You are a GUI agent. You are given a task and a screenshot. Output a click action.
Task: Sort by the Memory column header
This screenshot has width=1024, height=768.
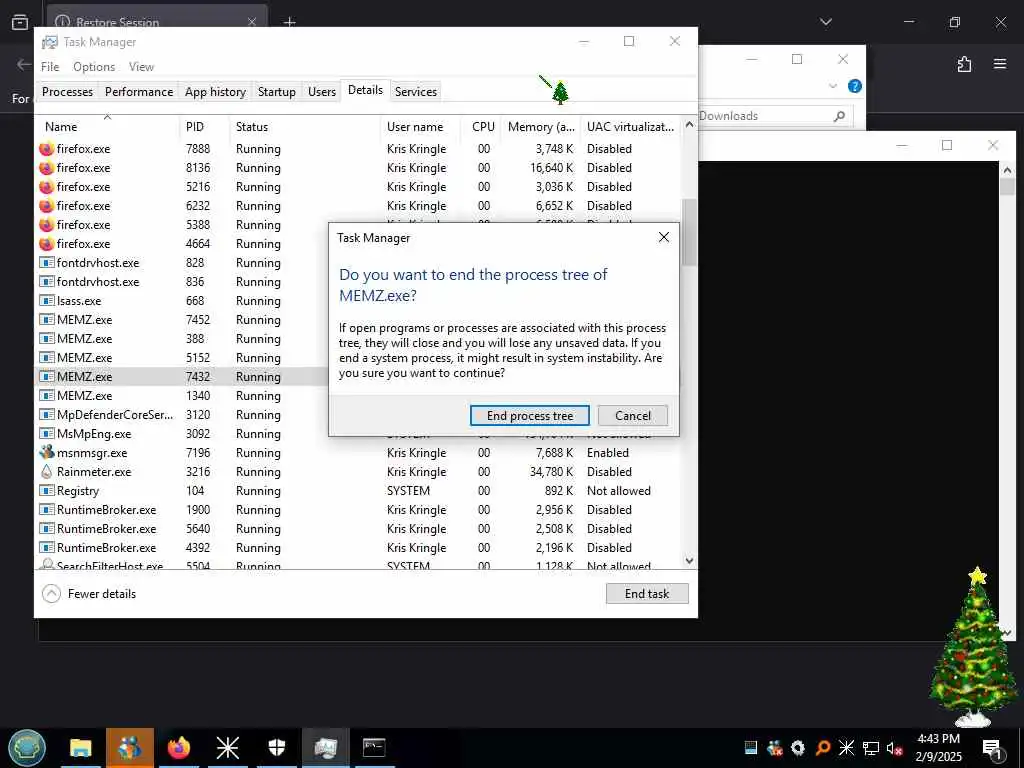(541, 127)
